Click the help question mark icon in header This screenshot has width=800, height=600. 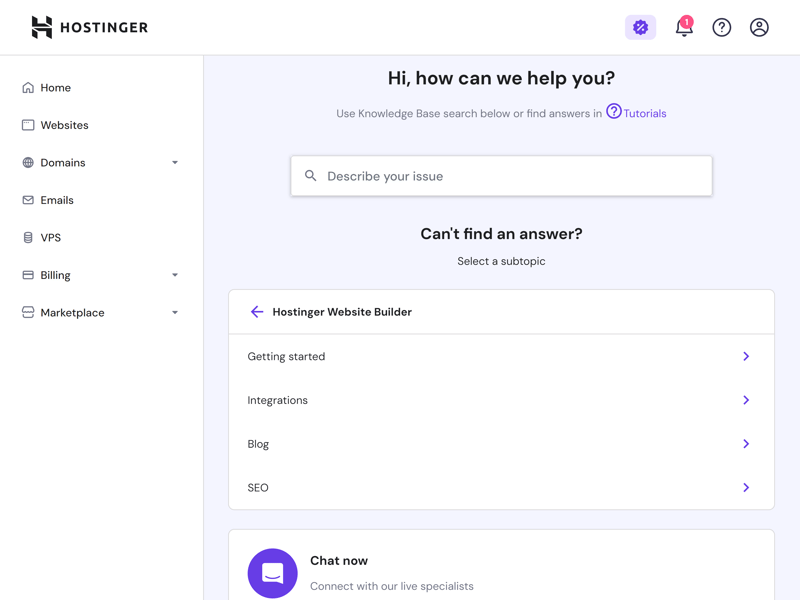click(x=721, y=27)
